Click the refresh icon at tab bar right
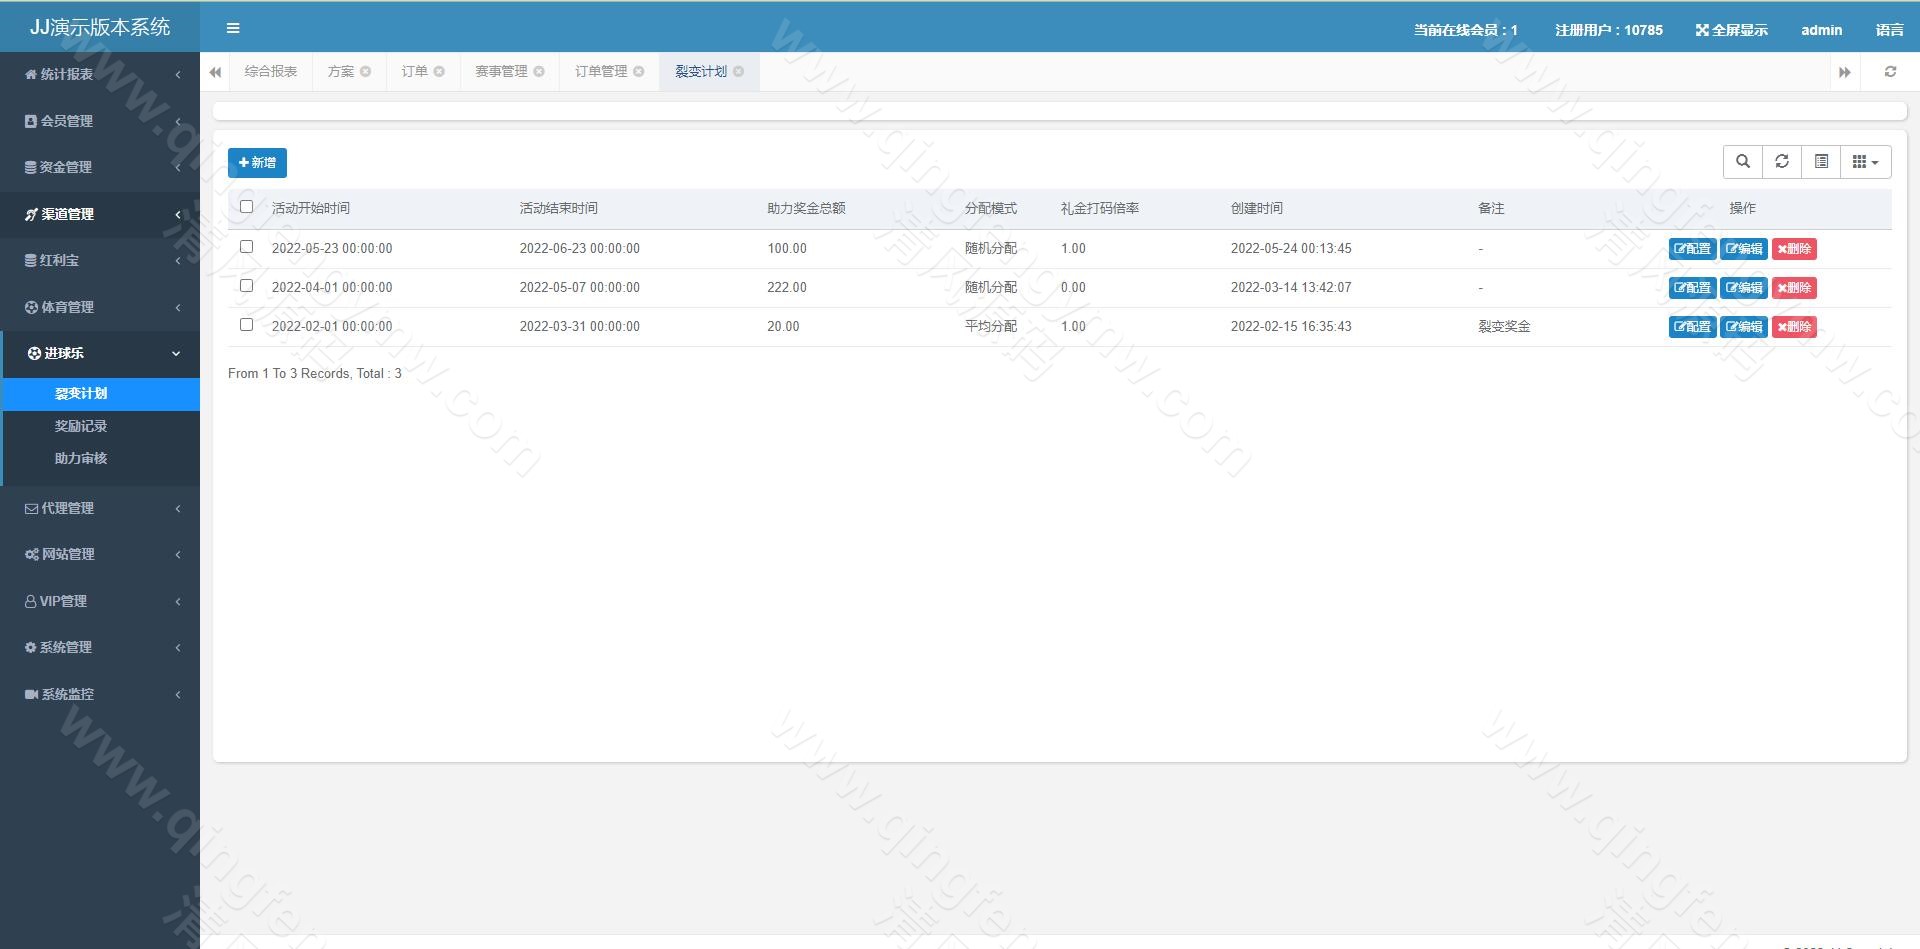The height and width of the screenshot is (949, 1920). click(x=1890, y=71)
